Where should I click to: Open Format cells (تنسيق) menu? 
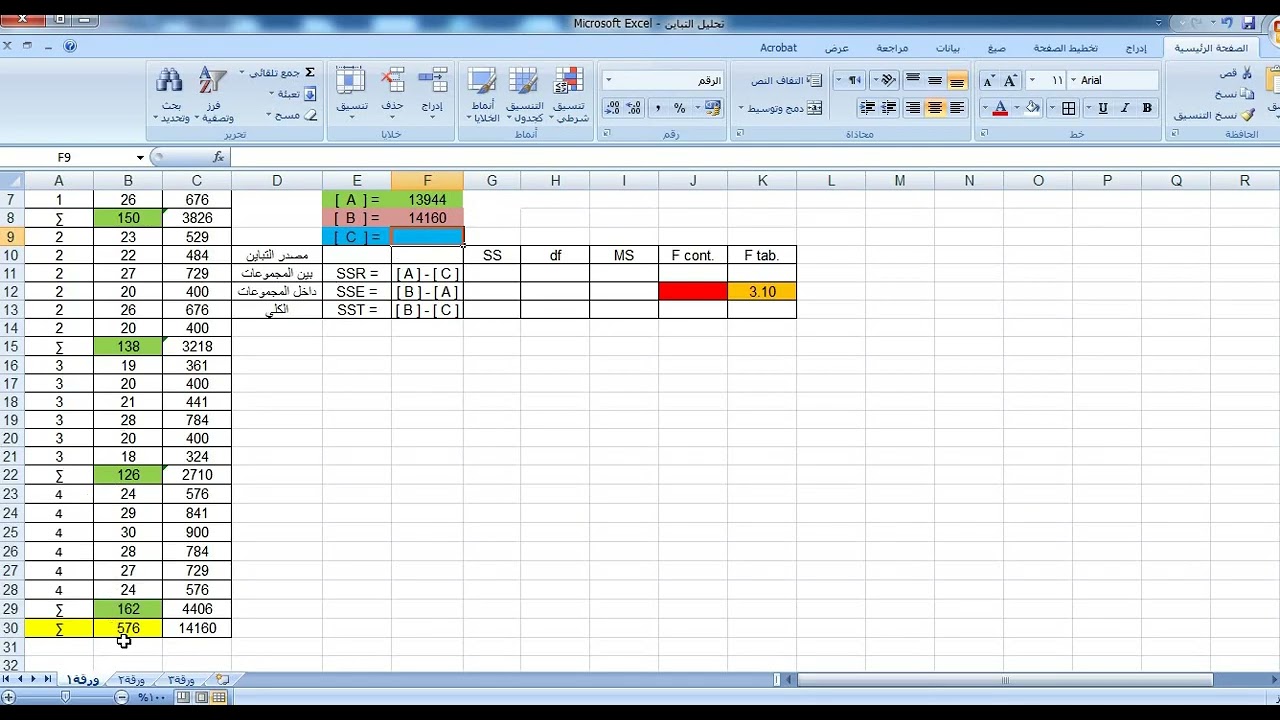pos(351,95)
